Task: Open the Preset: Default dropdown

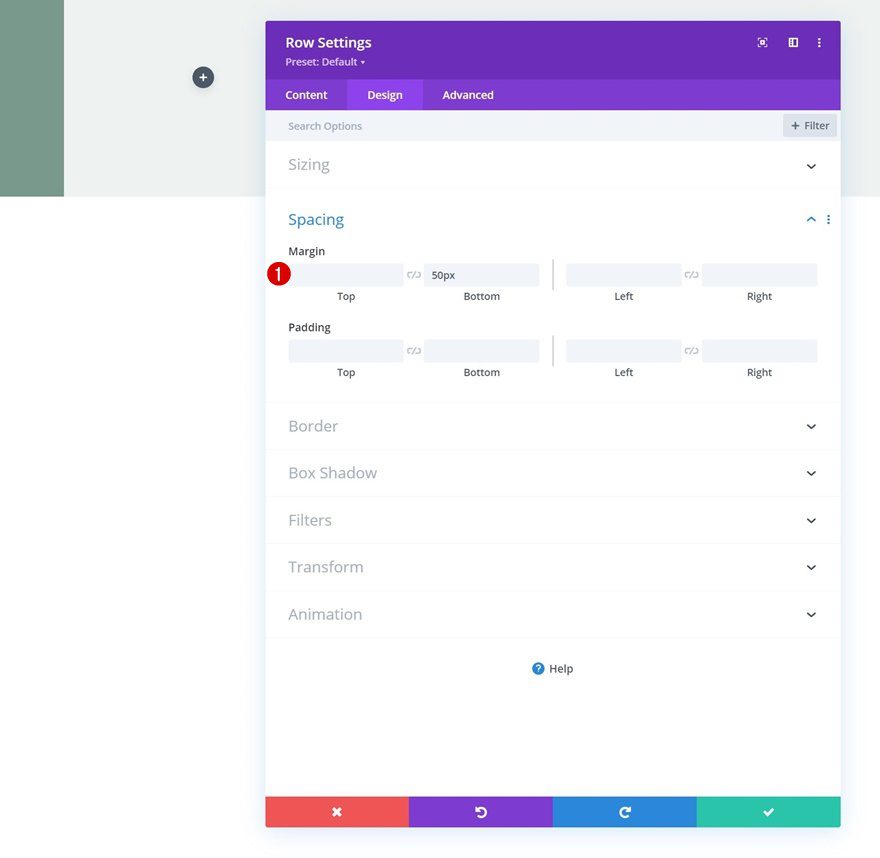Action: click(324, 61)
